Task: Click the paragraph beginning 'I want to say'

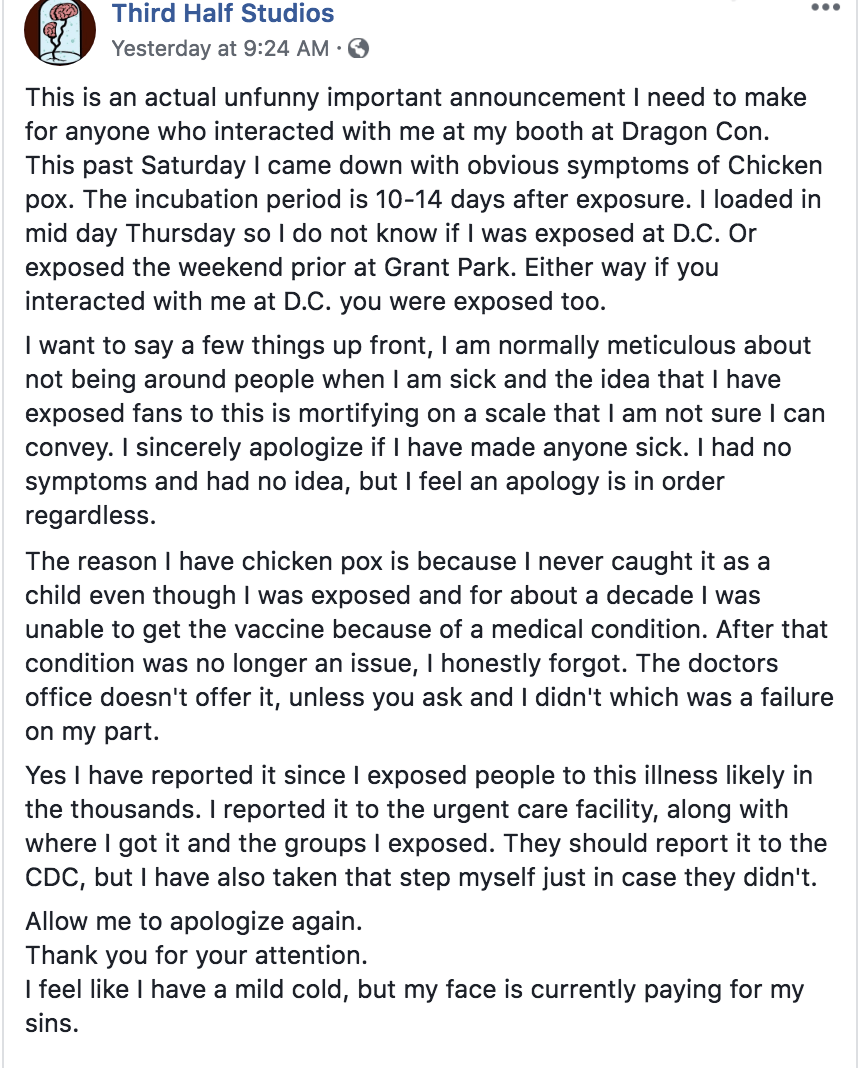Action: point(418,429)
